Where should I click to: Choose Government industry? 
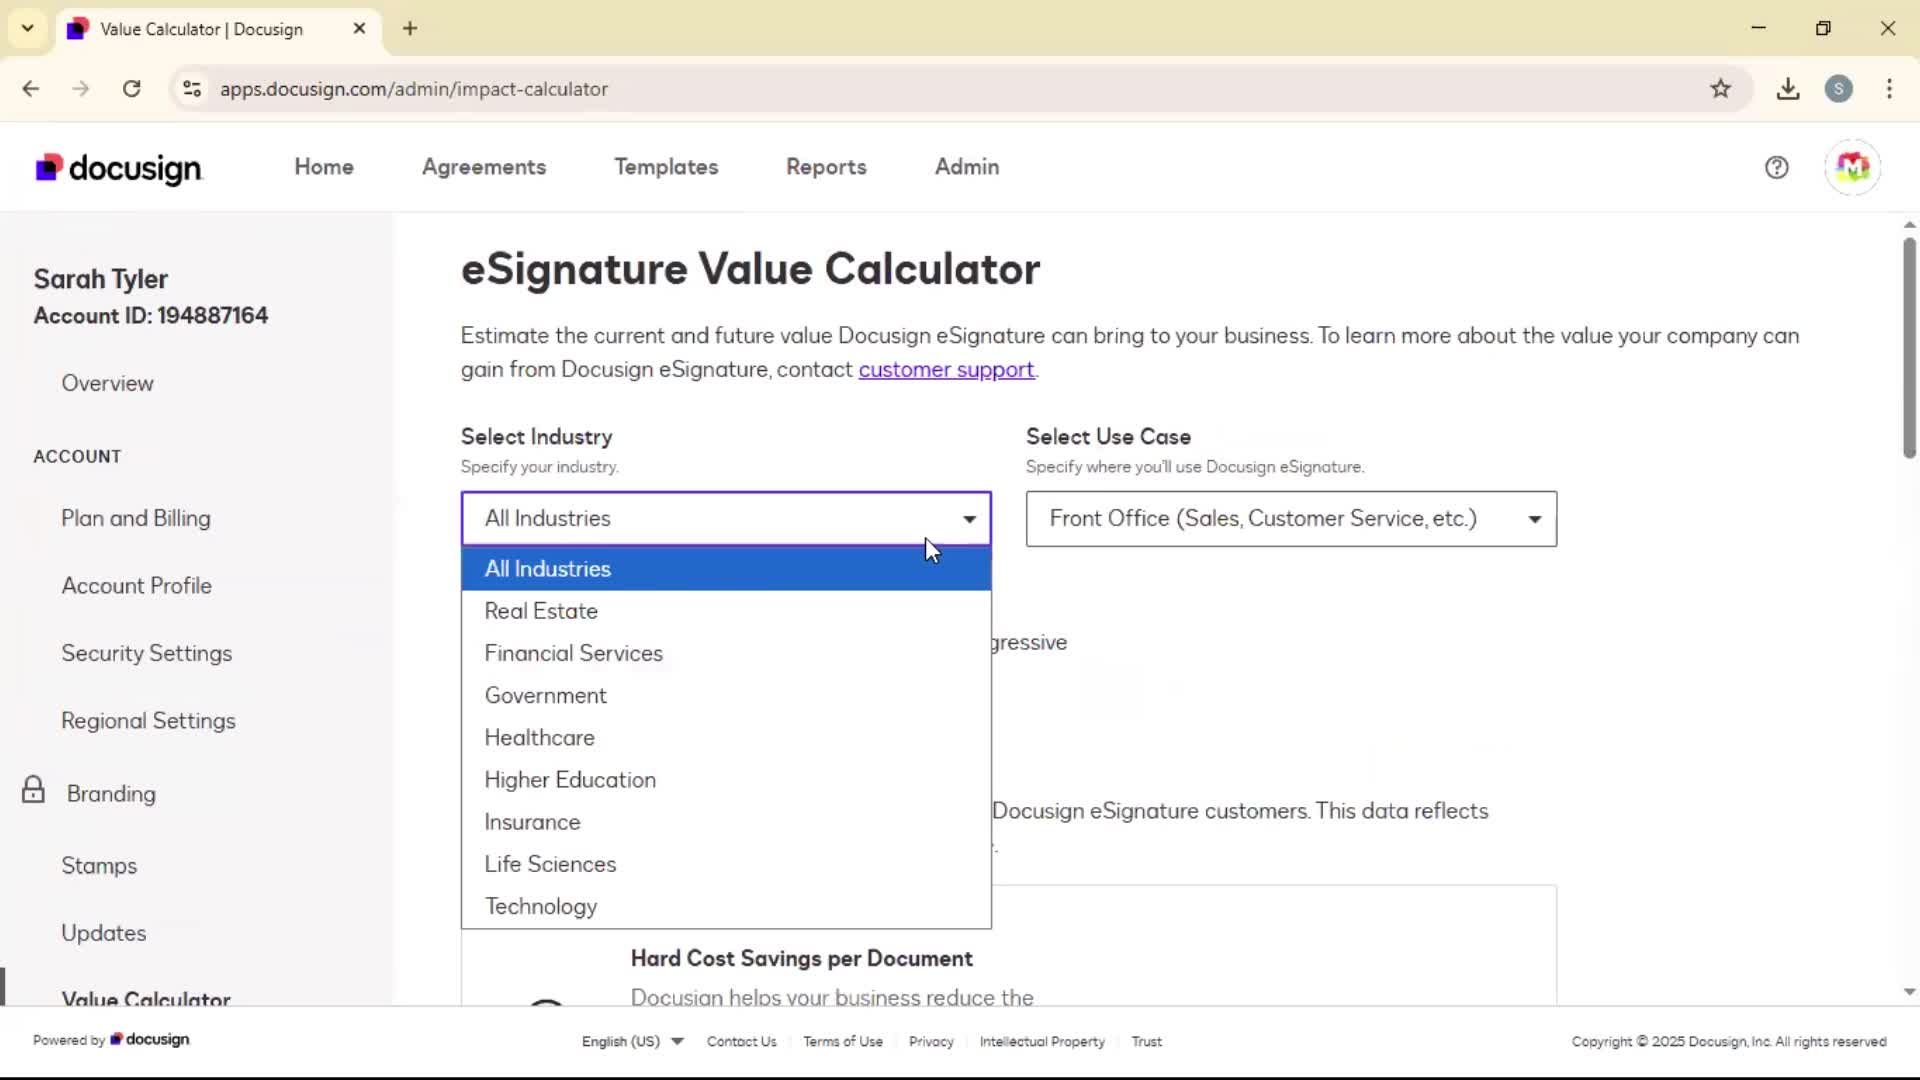[x=726, y=695]
